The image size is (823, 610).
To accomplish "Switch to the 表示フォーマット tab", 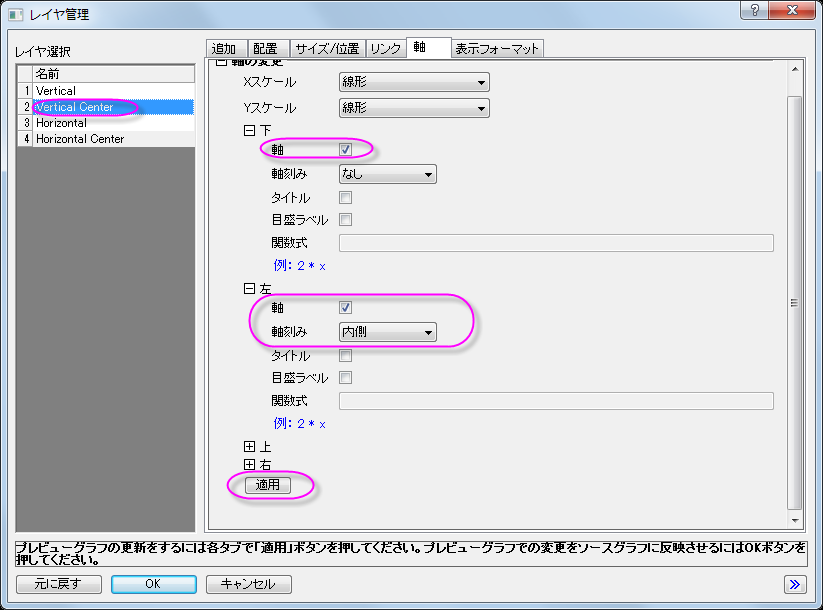I will (x=497, y=49).
